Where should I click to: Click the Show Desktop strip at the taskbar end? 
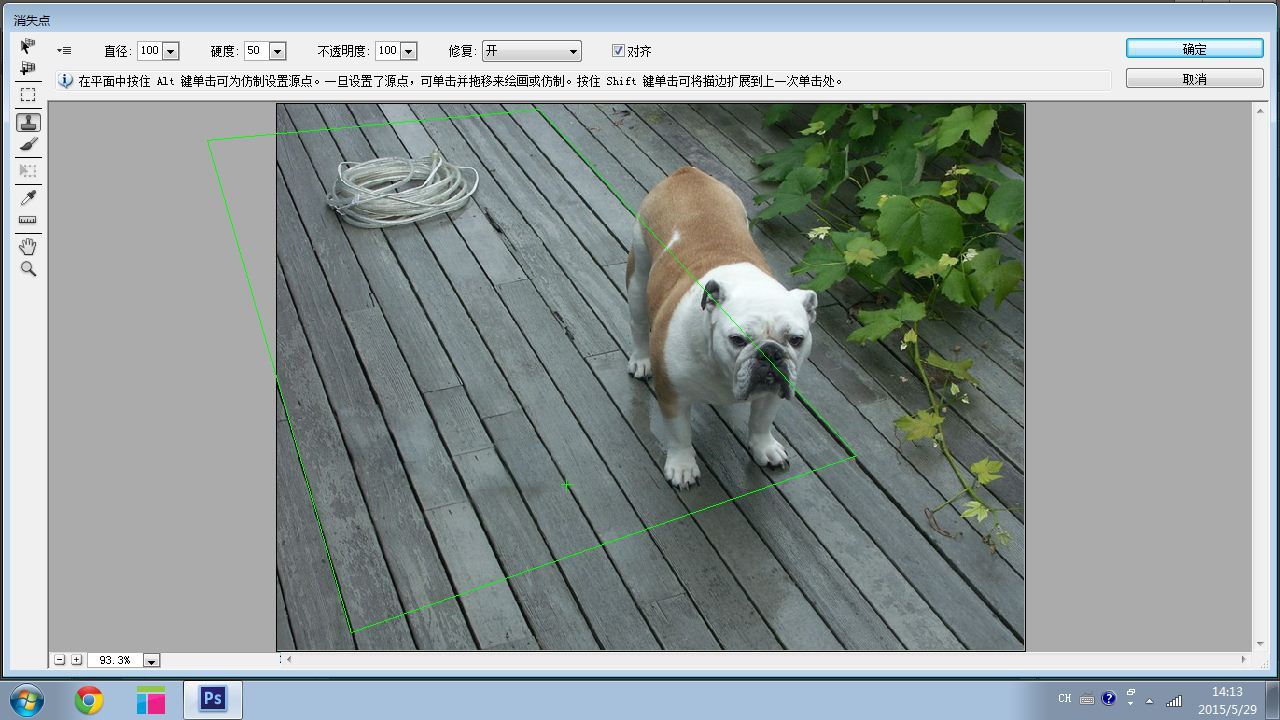point(1272,700)
